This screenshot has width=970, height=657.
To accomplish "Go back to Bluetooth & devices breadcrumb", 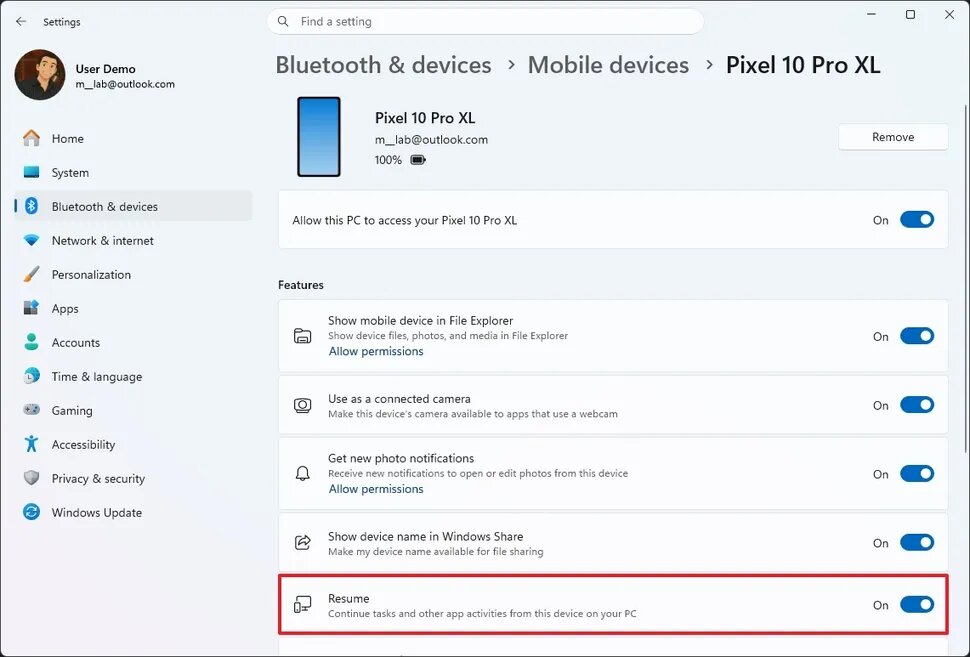I will coord(384,65).
